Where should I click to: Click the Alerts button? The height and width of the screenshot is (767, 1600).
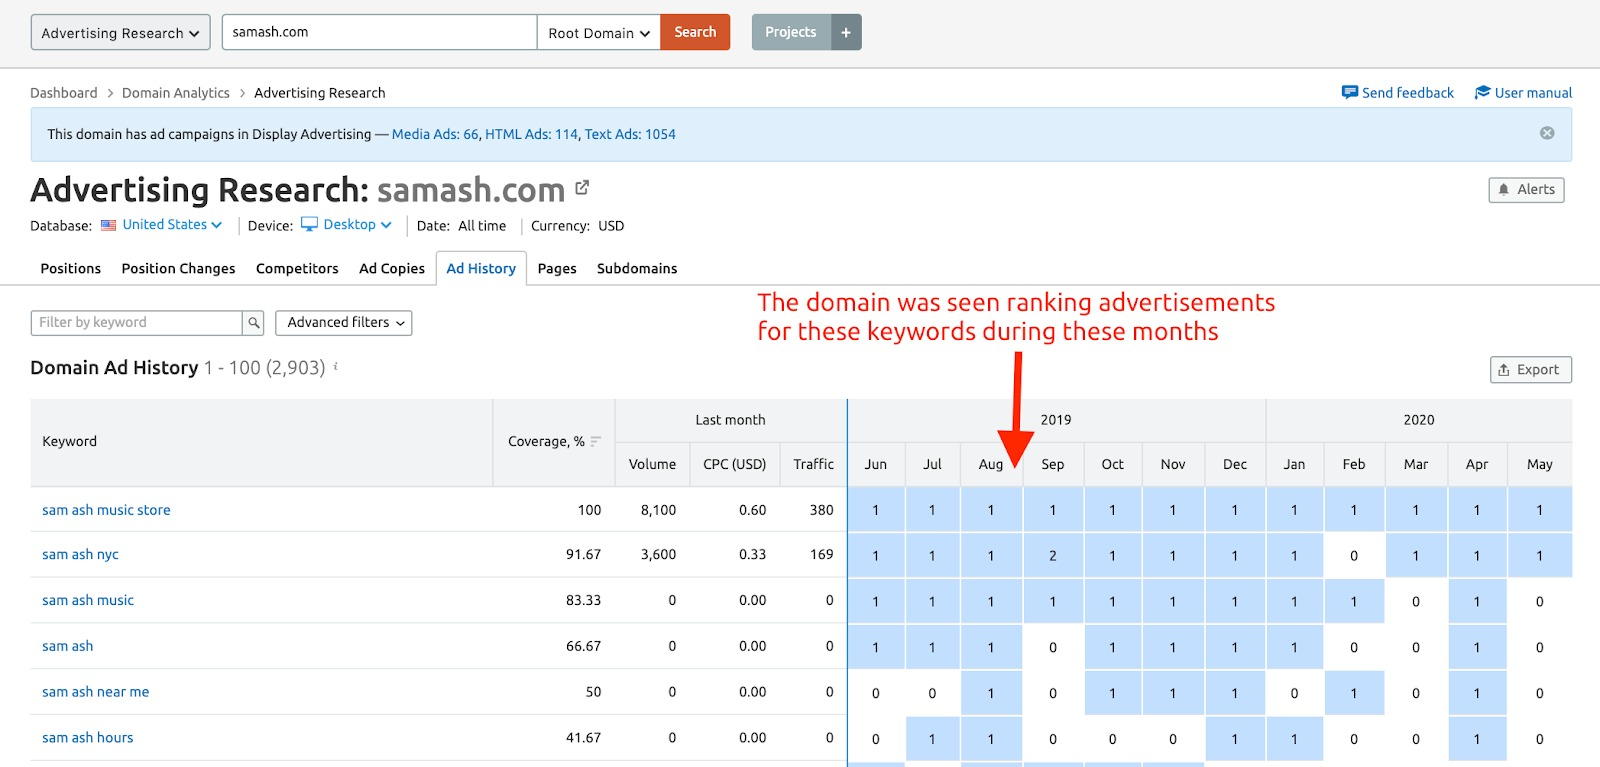pyautogui.click(x=1527, y=189)
